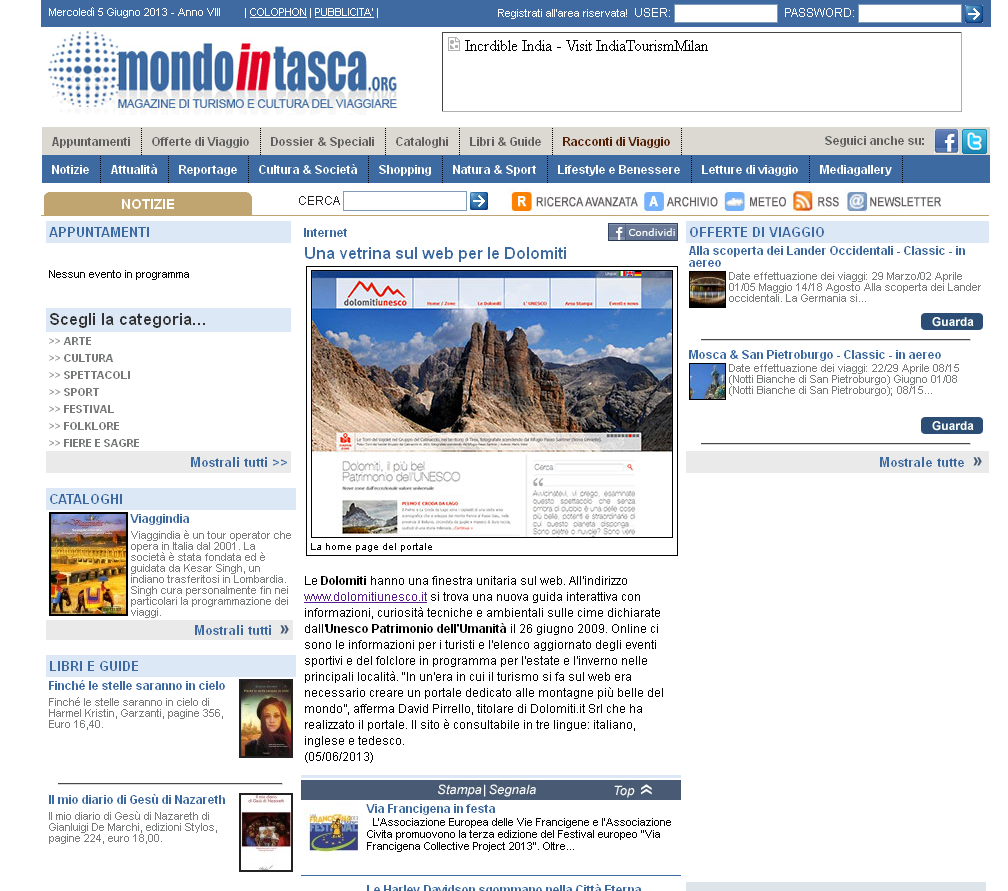Open the RSS feed icon
This screenshot has height=891, width=1008.
[x=802, y=201]
